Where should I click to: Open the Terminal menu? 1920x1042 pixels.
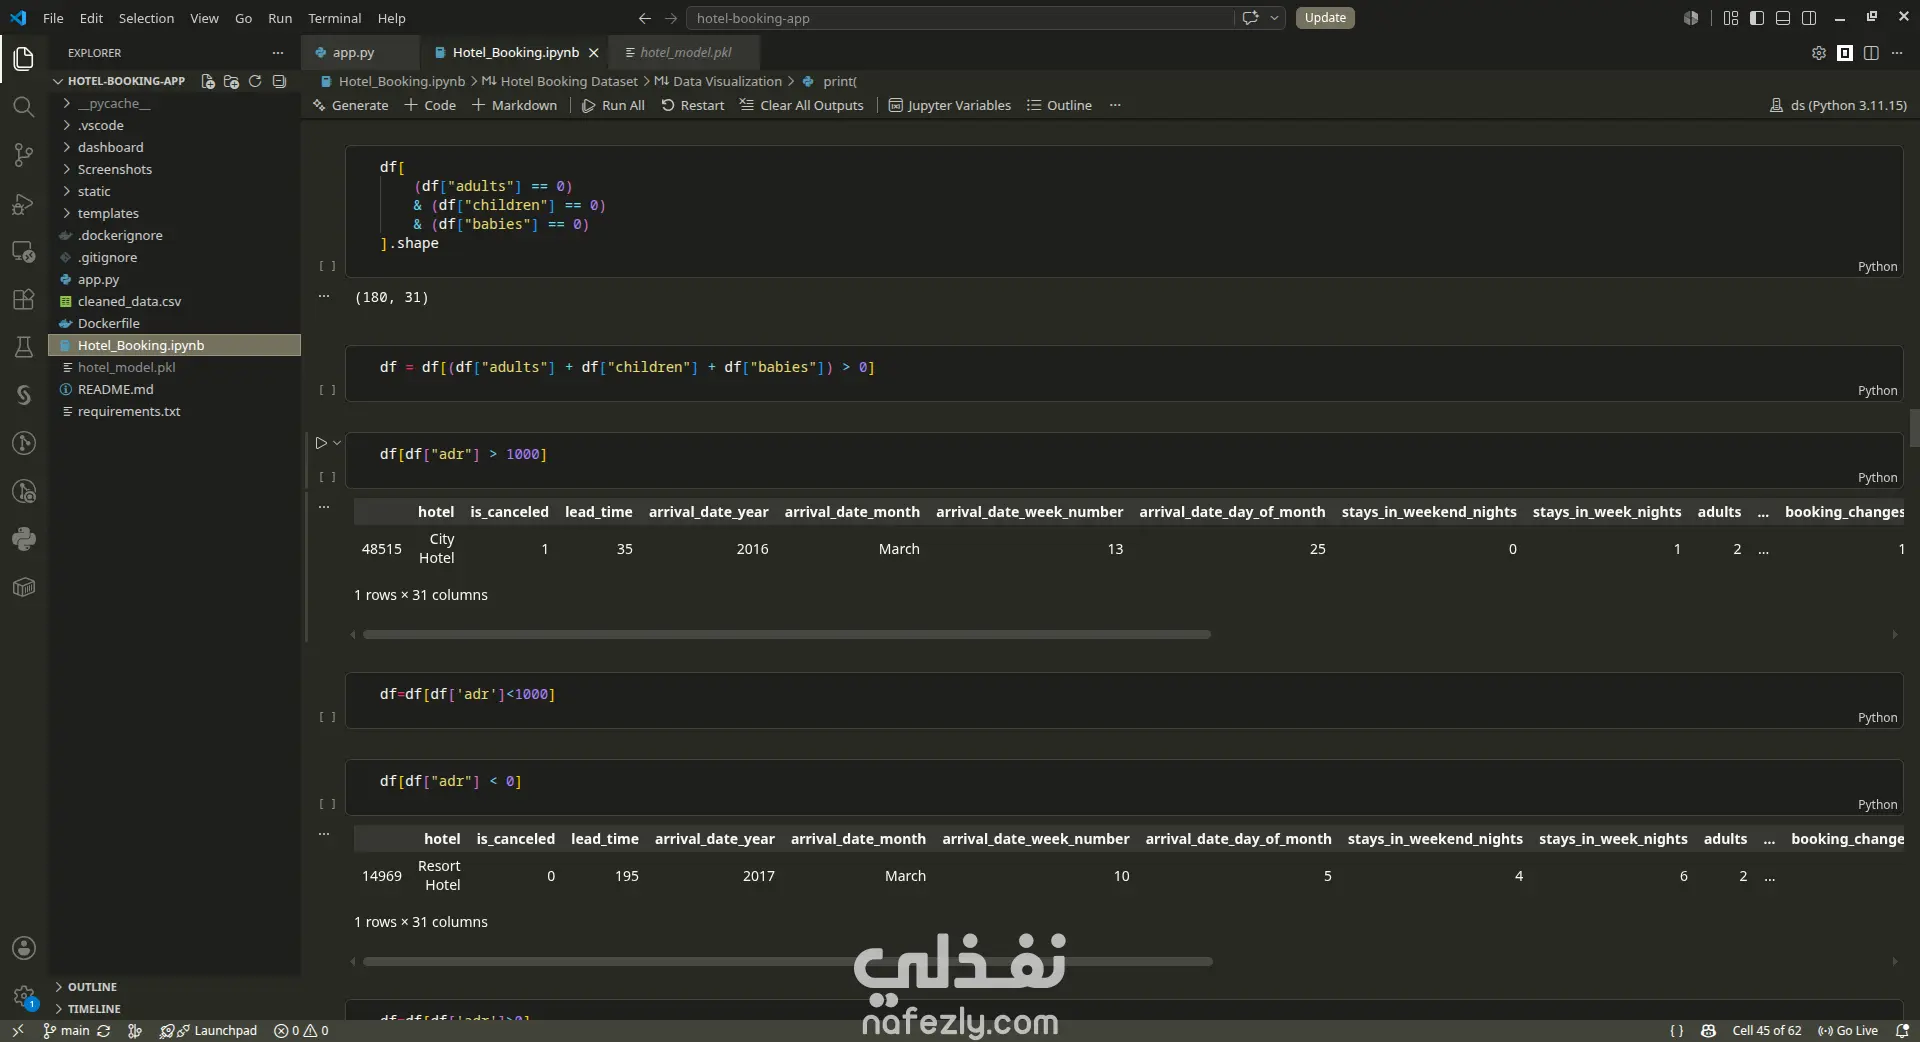[334, 18]
